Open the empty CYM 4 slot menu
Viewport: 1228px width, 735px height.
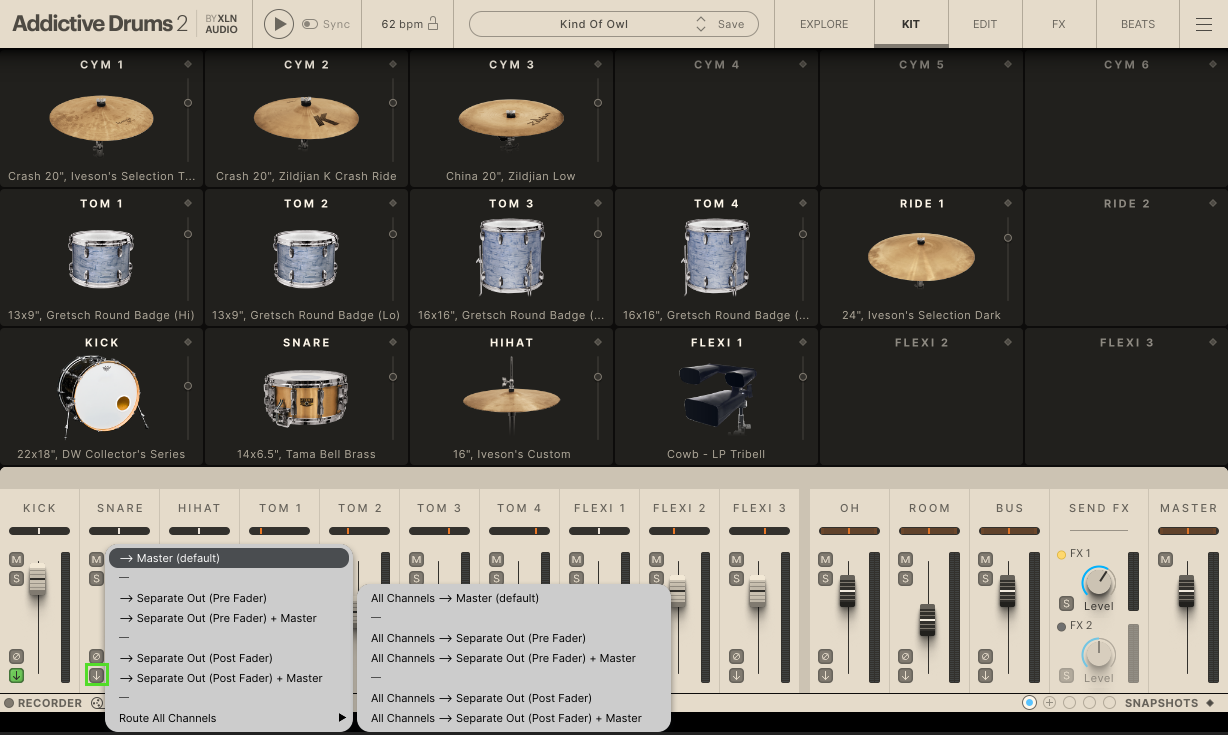(x=803, y=64)
